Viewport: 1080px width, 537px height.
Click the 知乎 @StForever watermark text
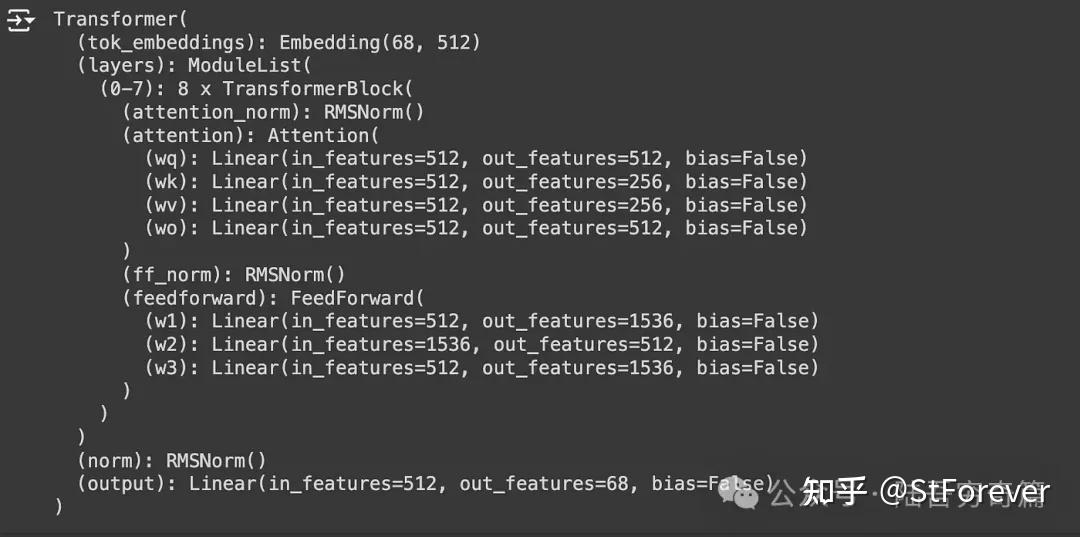tap(927, 491)
